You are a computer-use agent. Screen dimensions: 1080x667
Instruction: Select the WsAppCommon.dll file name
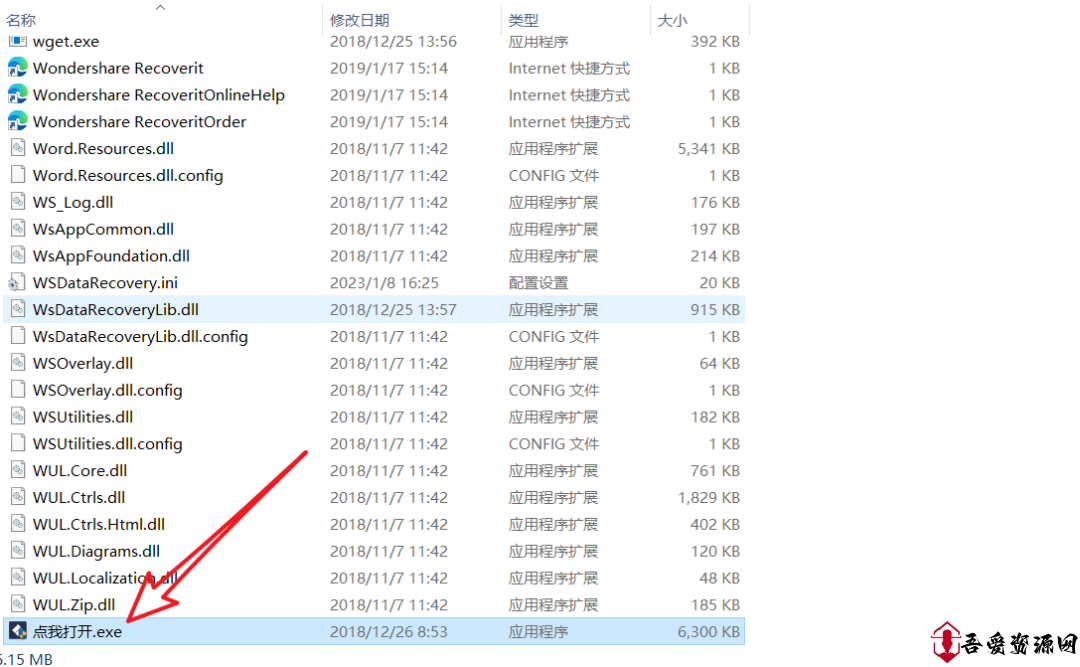coord(103,229)
